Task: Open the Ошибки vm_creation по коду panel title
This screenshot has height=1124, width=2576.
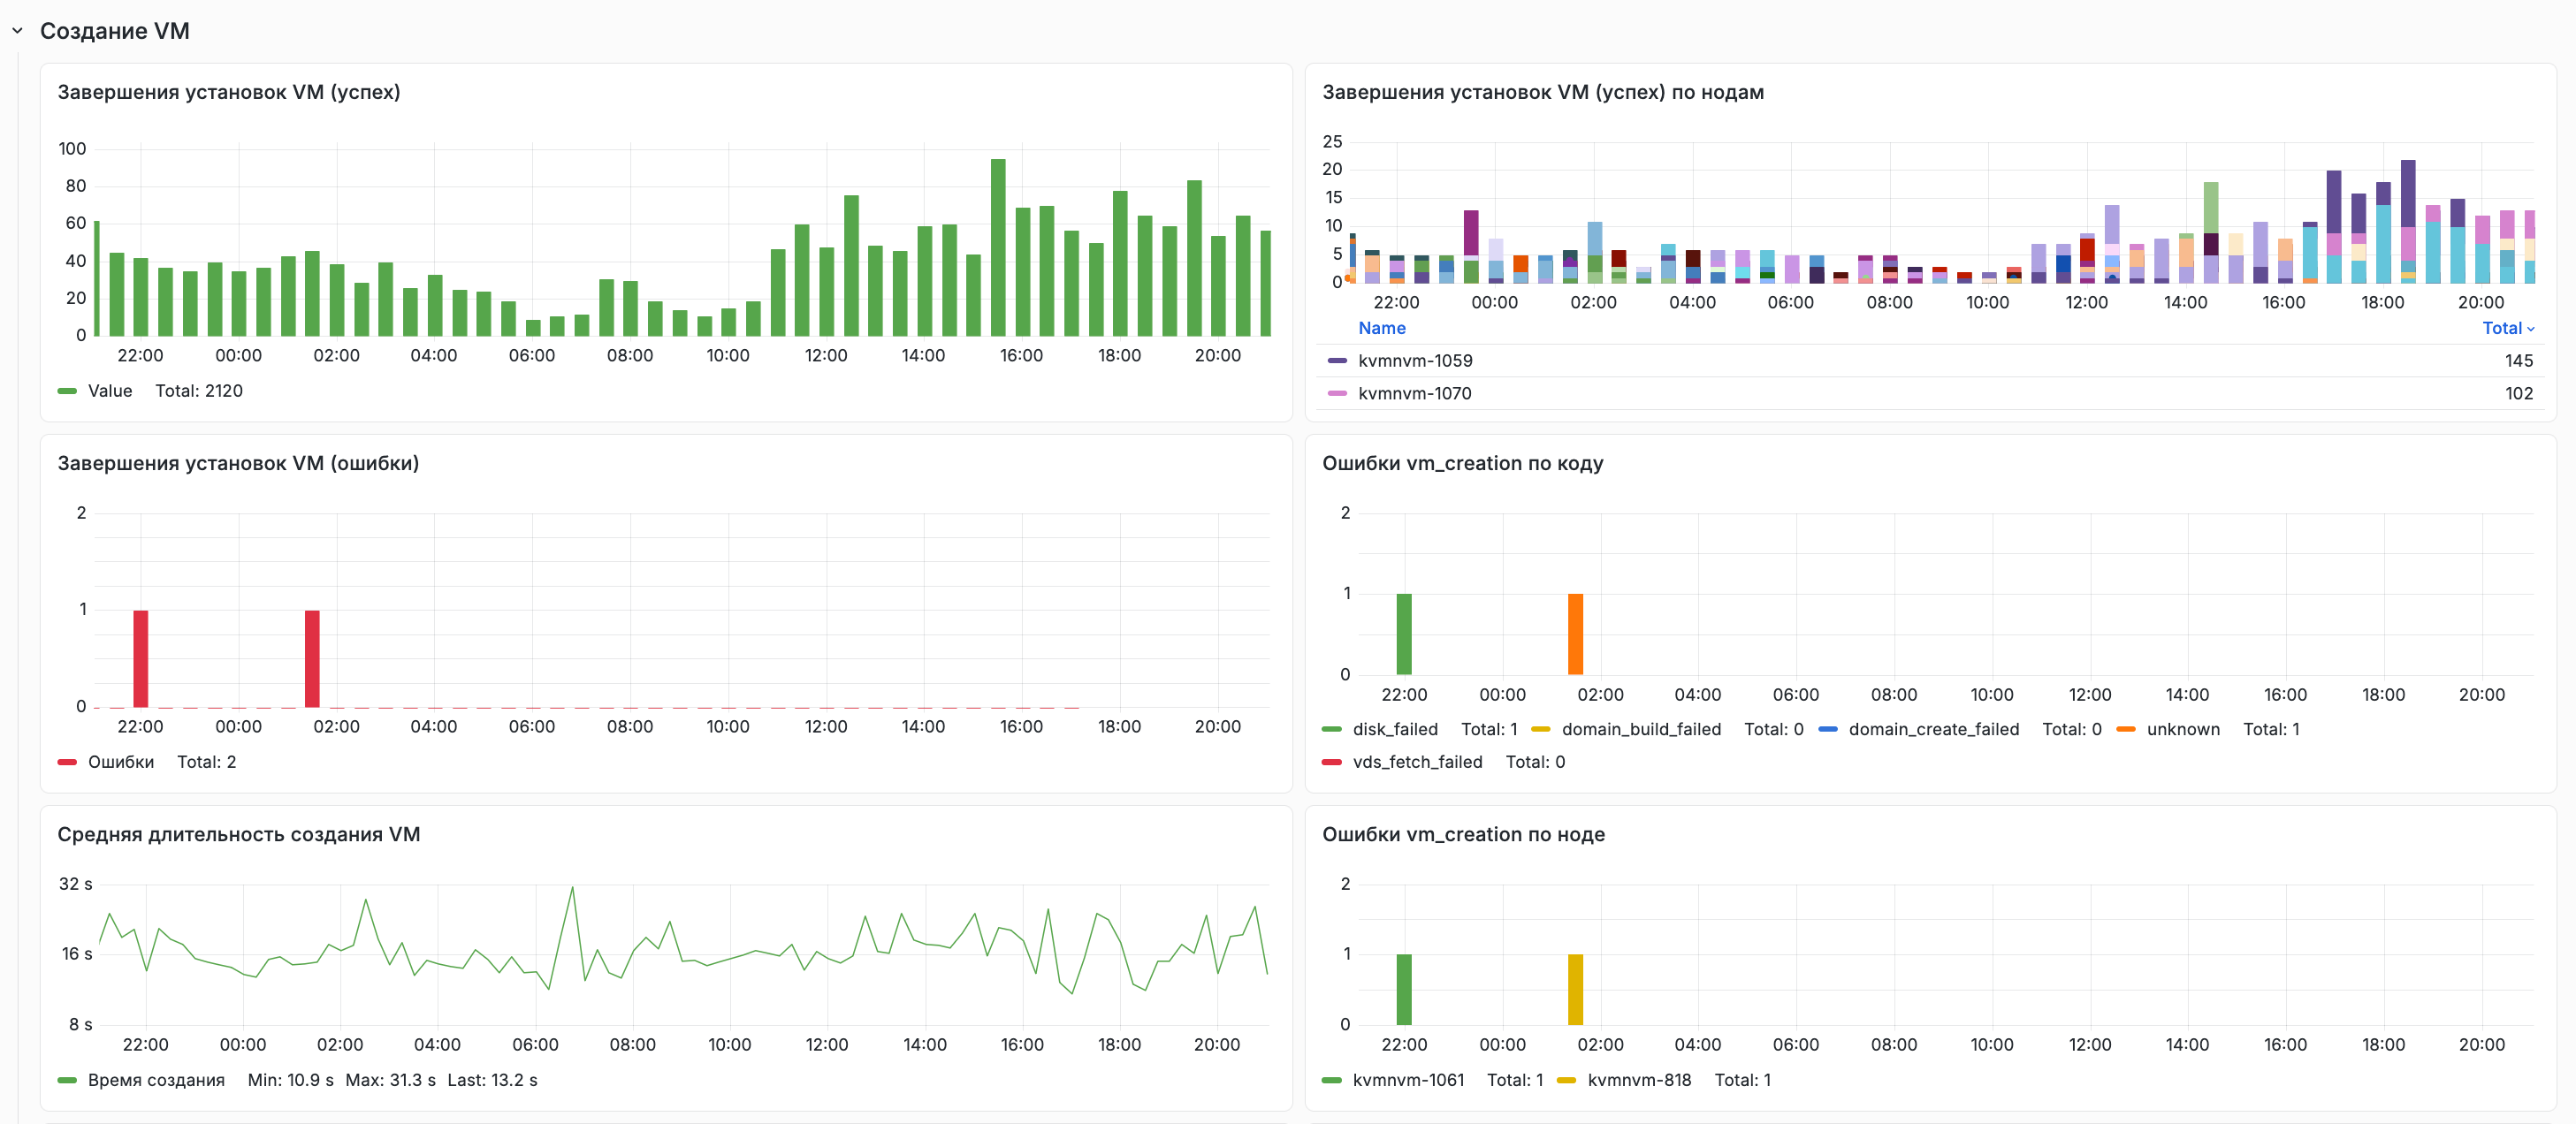Action: 1462,463
